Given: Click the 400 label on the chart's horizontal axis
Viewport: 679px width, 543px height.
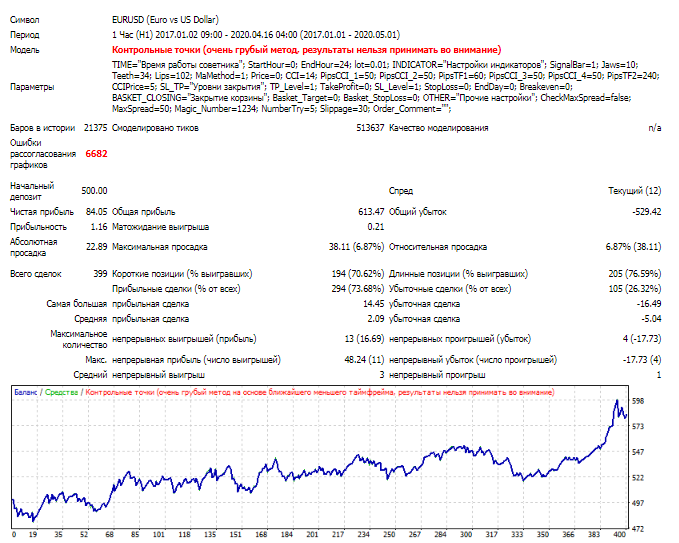Looking at the screenshot, I should pos(620,534).
